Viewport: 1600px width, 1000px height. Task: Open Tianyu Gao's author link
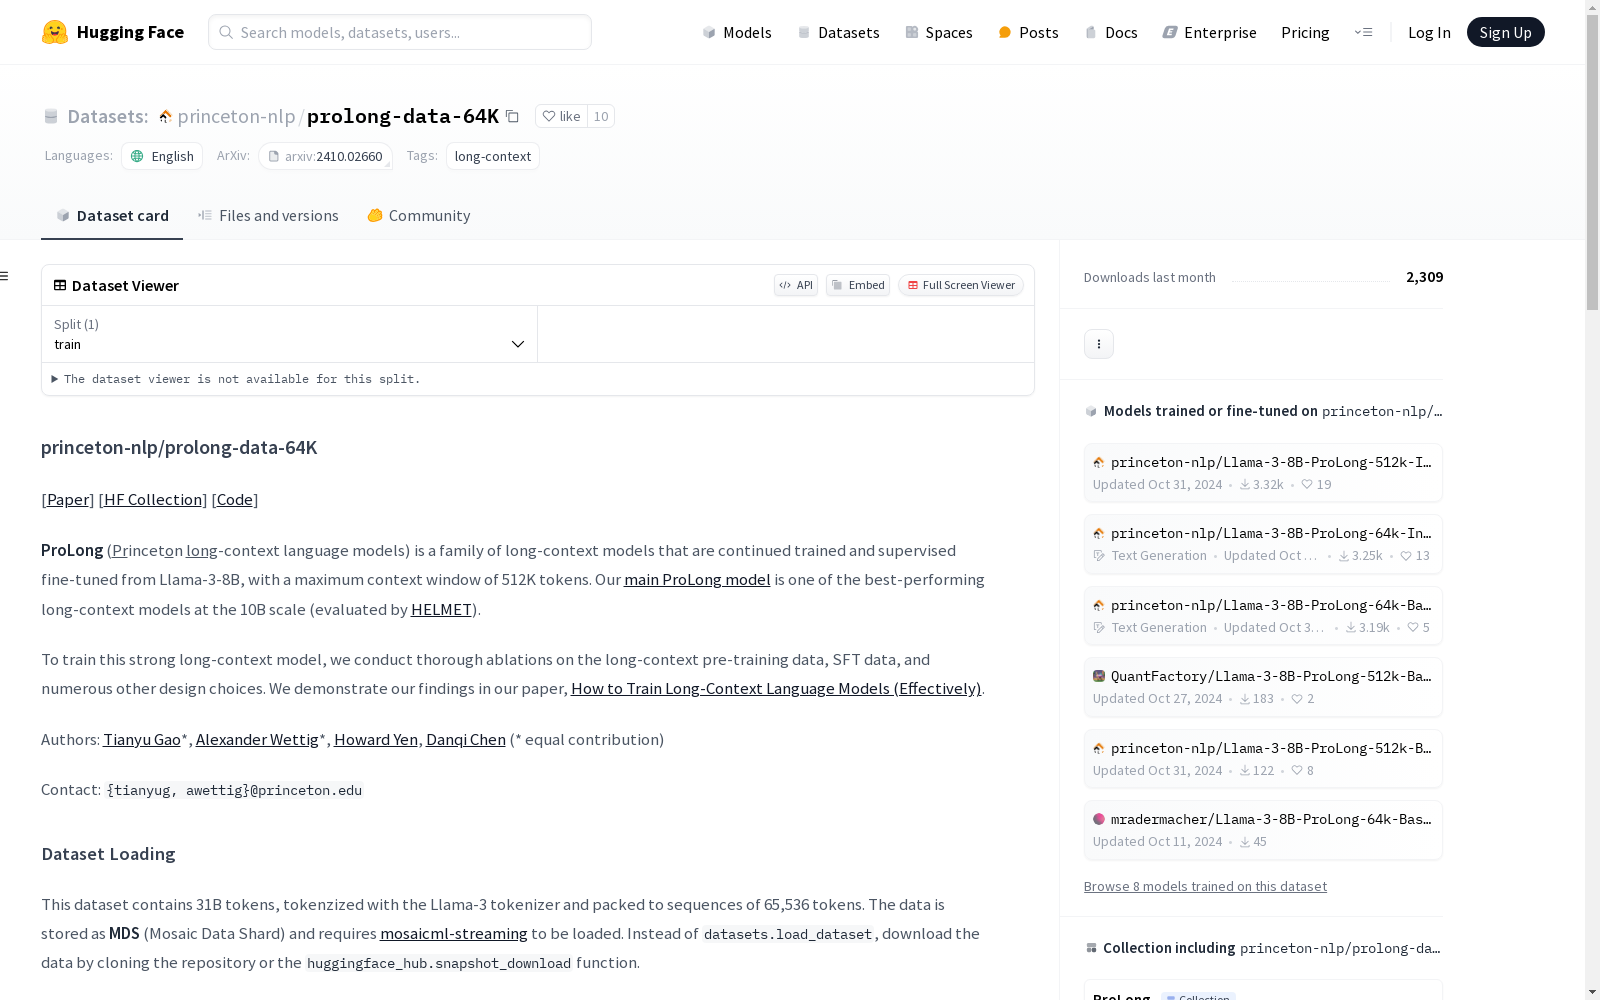click(x=142, y=739)
